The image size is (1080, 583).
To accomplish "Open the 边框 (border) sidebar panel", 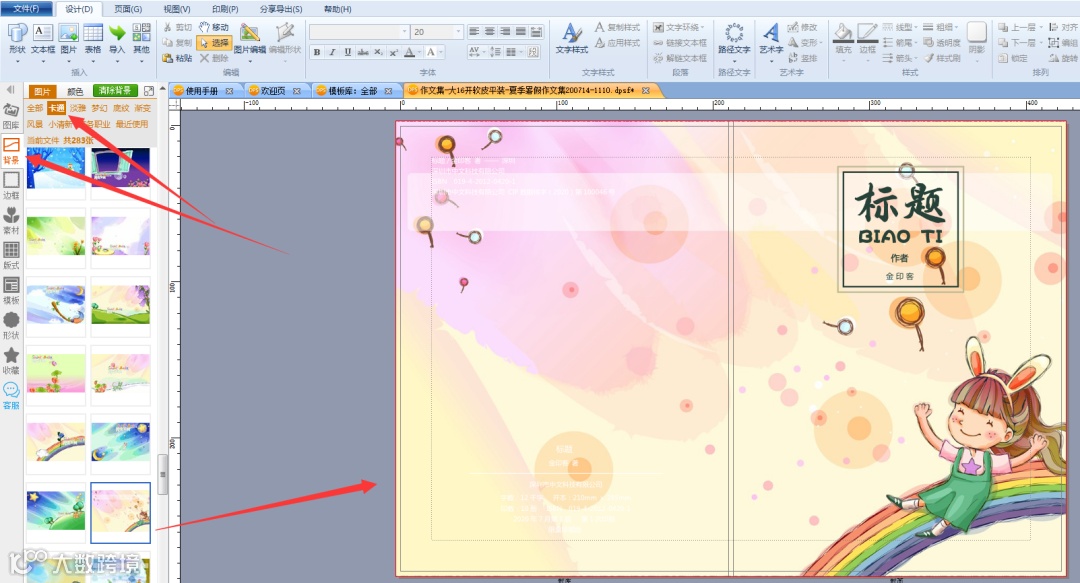I will (x=11, y=185).
